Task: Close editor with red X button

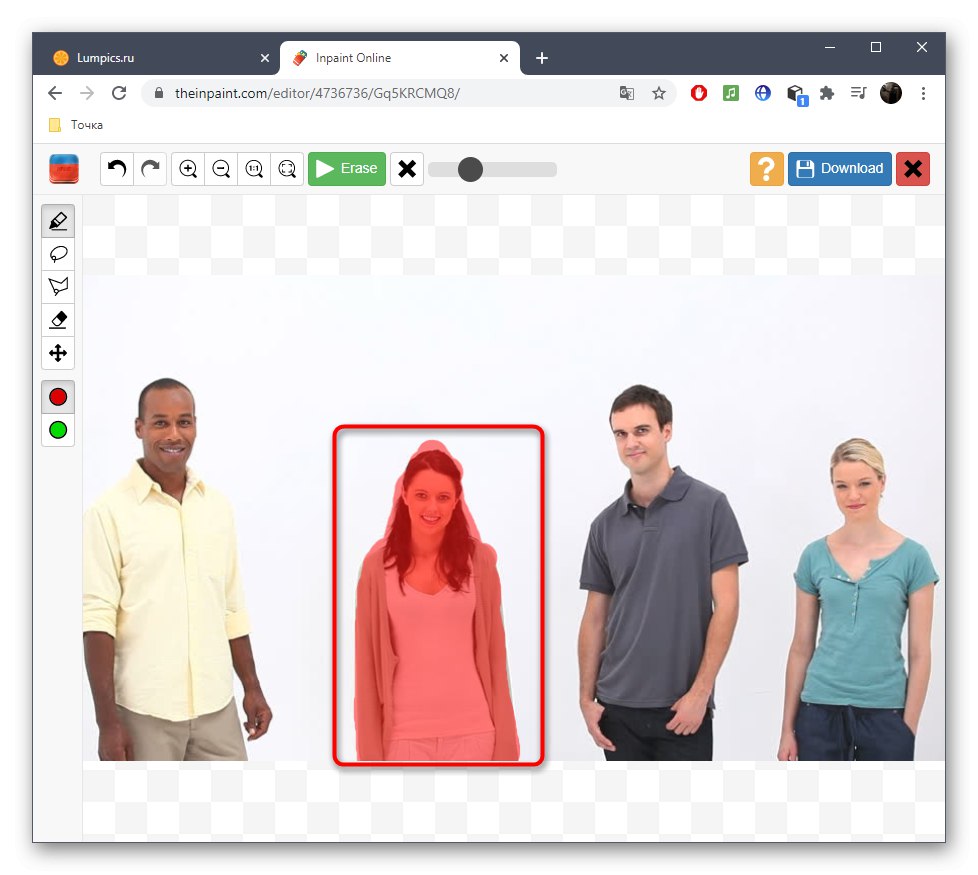Action: pos(913,168)
